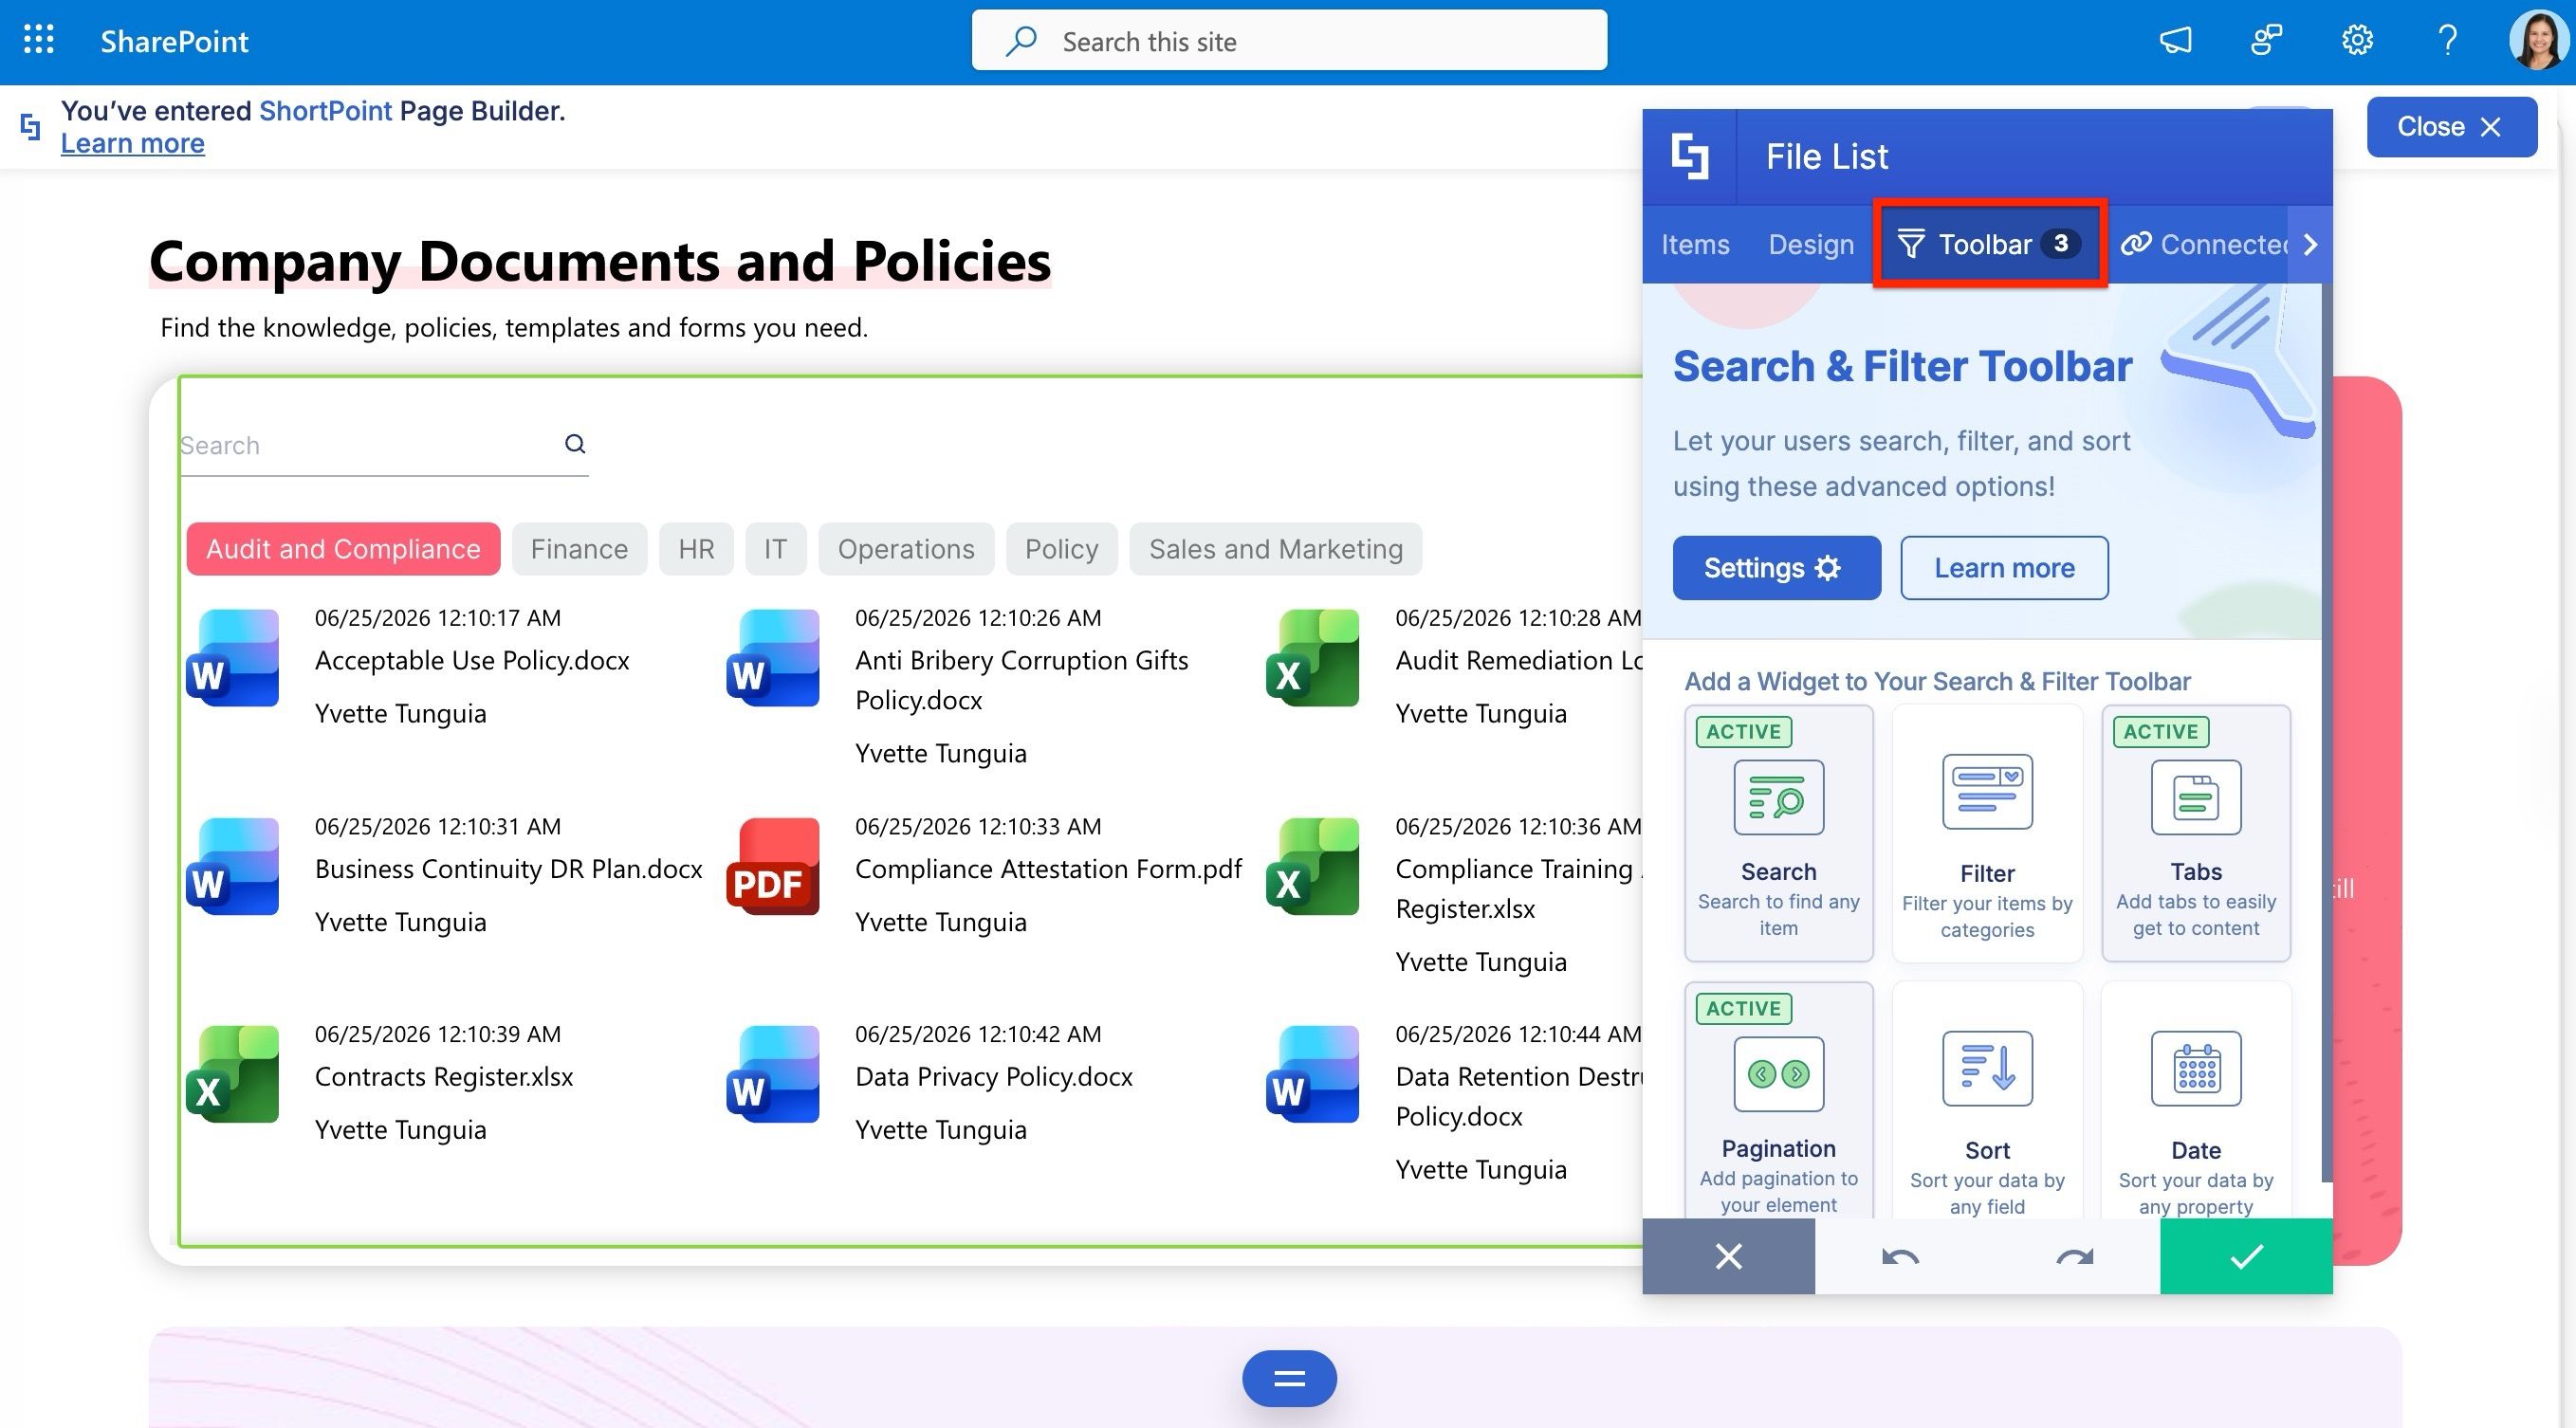The image size is (2576, 1428).
Task: Open toolbar Settings button
Action: pos(1776,568)
